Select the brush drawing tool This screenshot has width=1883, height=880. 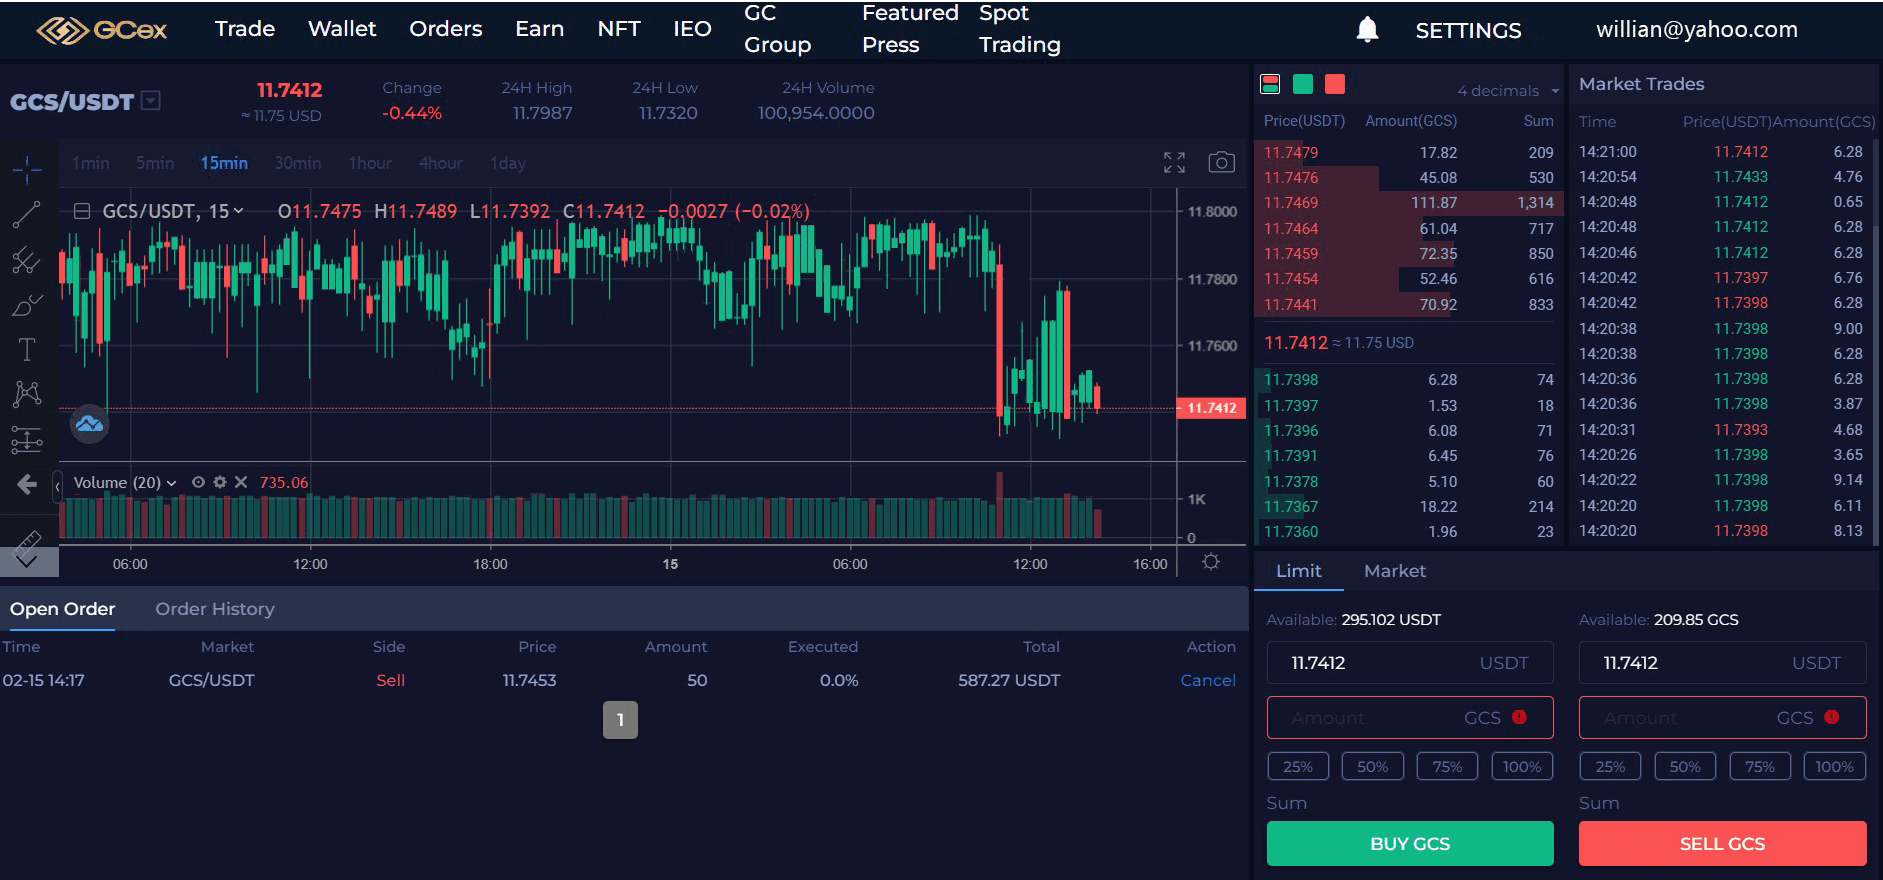[27, 305]
